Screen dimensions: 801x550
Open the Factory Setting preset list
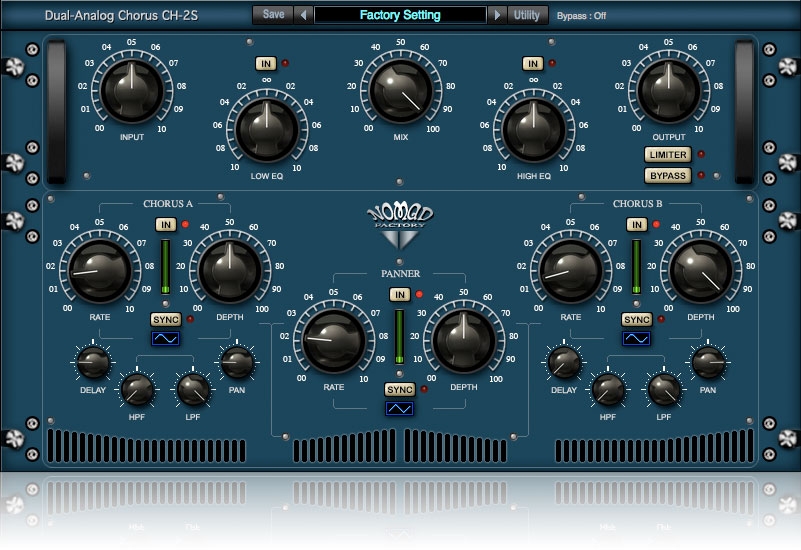pyautogui.click(x=400, y=15)
